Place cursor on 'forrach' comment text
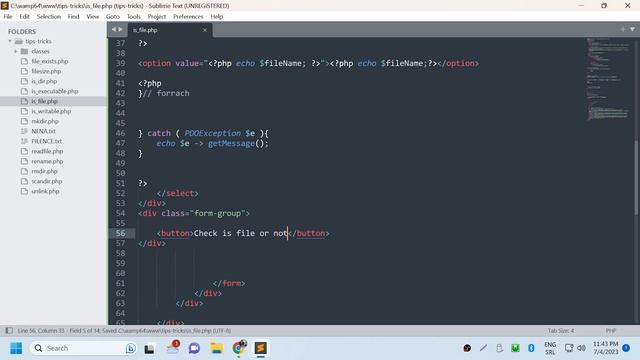The height and width of the screenshot is (360, 640). tap(173, 93)
